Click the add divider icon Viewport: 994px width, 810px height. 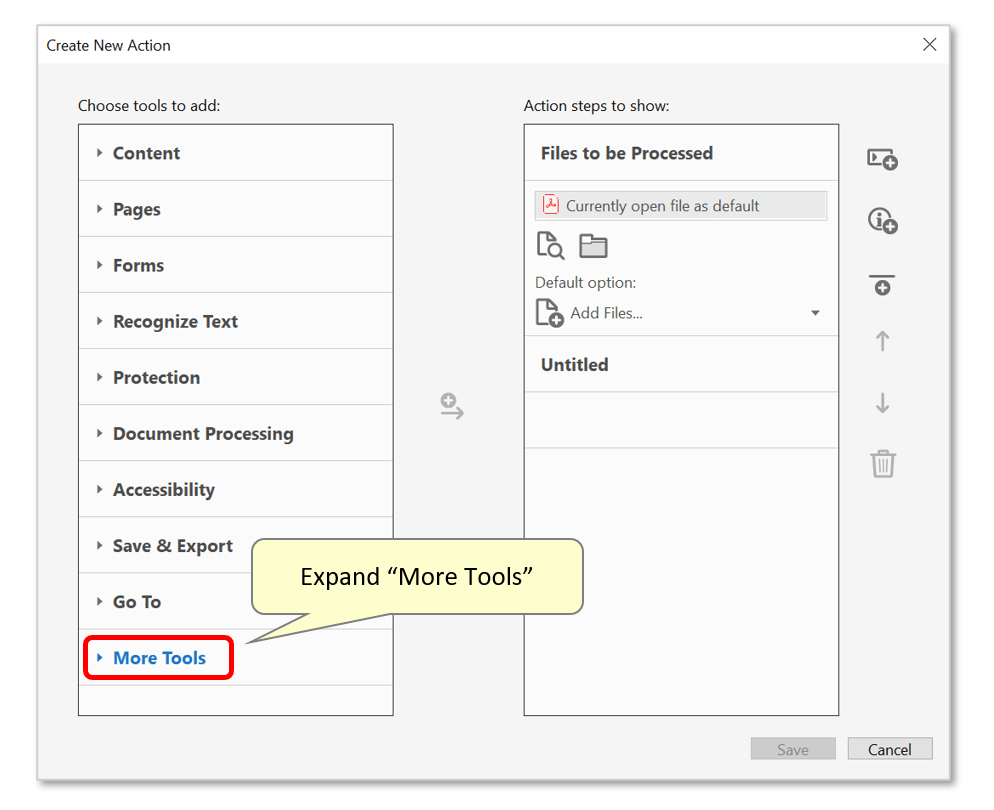[882, 285]
